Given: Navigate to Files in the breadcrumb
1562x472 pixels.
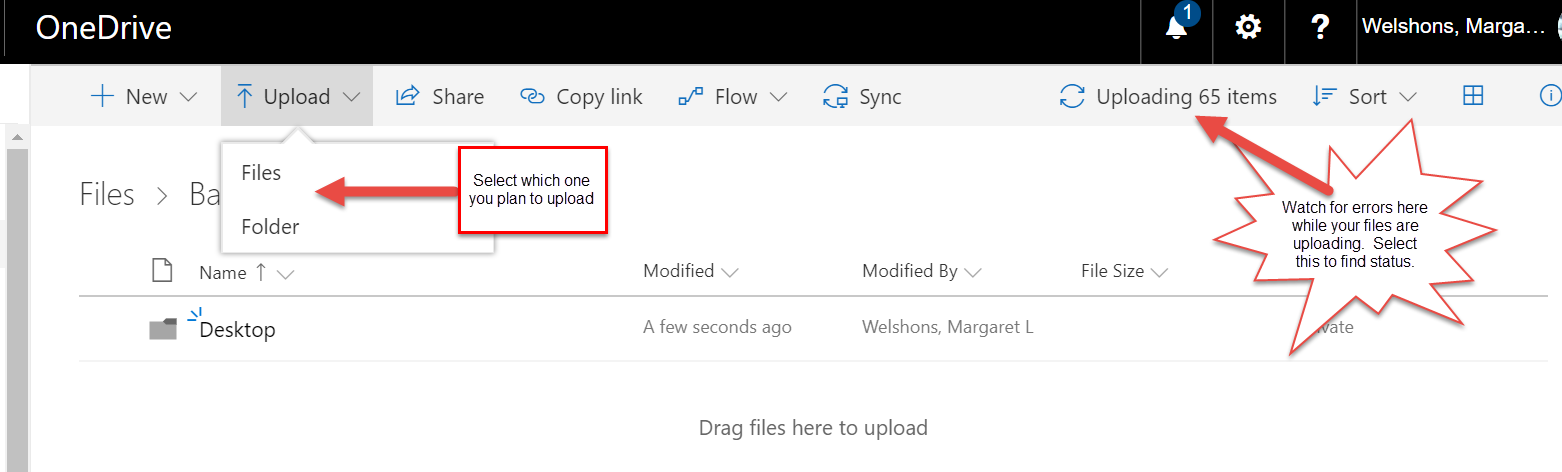Looking at the screenshot, I should pos(107,194).
